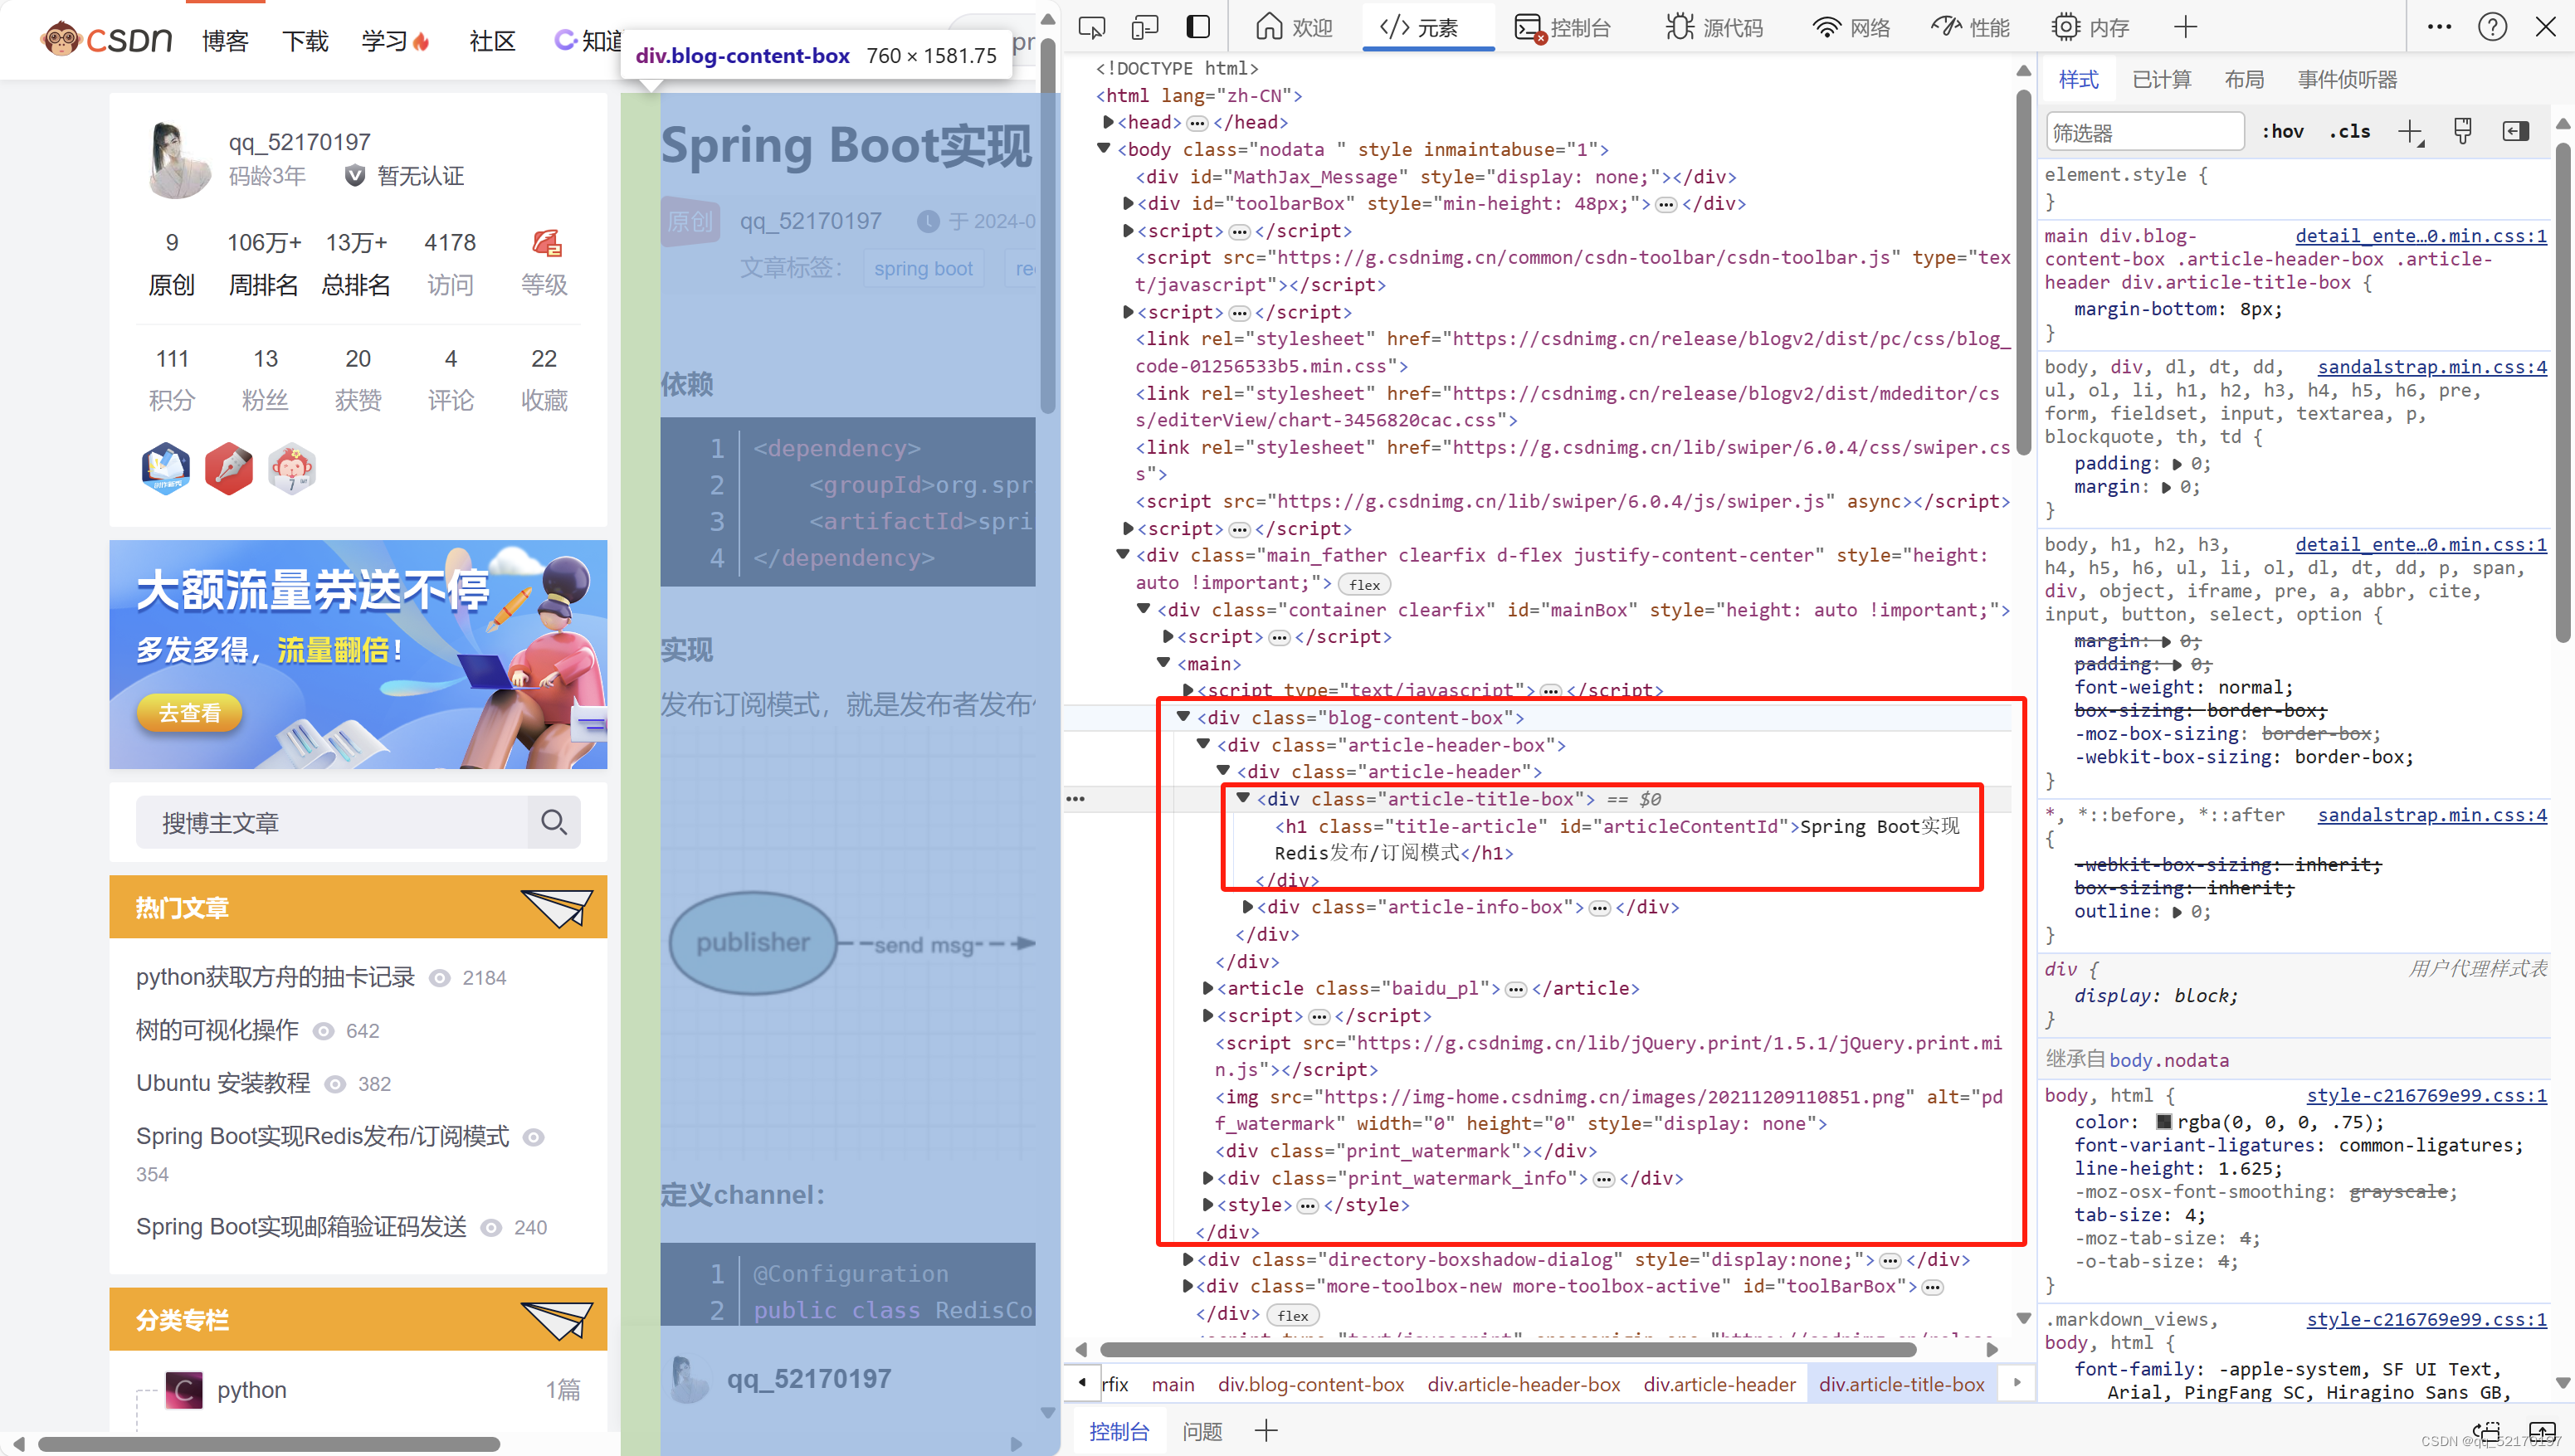Click the flex badge on main_father div
The height and width of the screenshot is (1456, 2575).
(1364, 585)
